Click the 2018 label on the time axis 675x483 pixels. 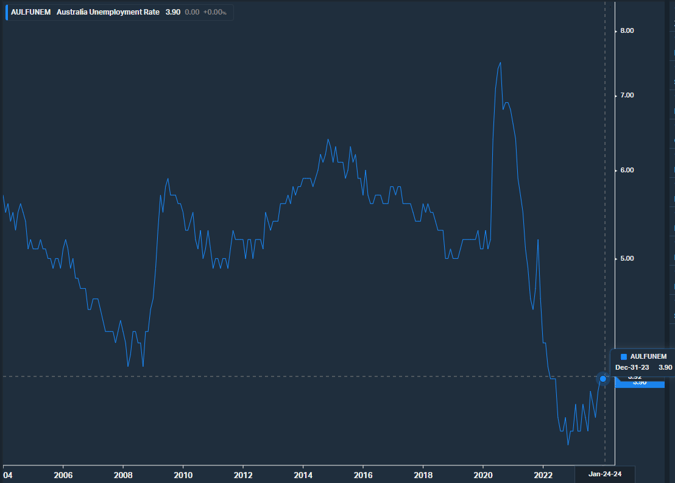pyautogui.click(x=423, y=475)
